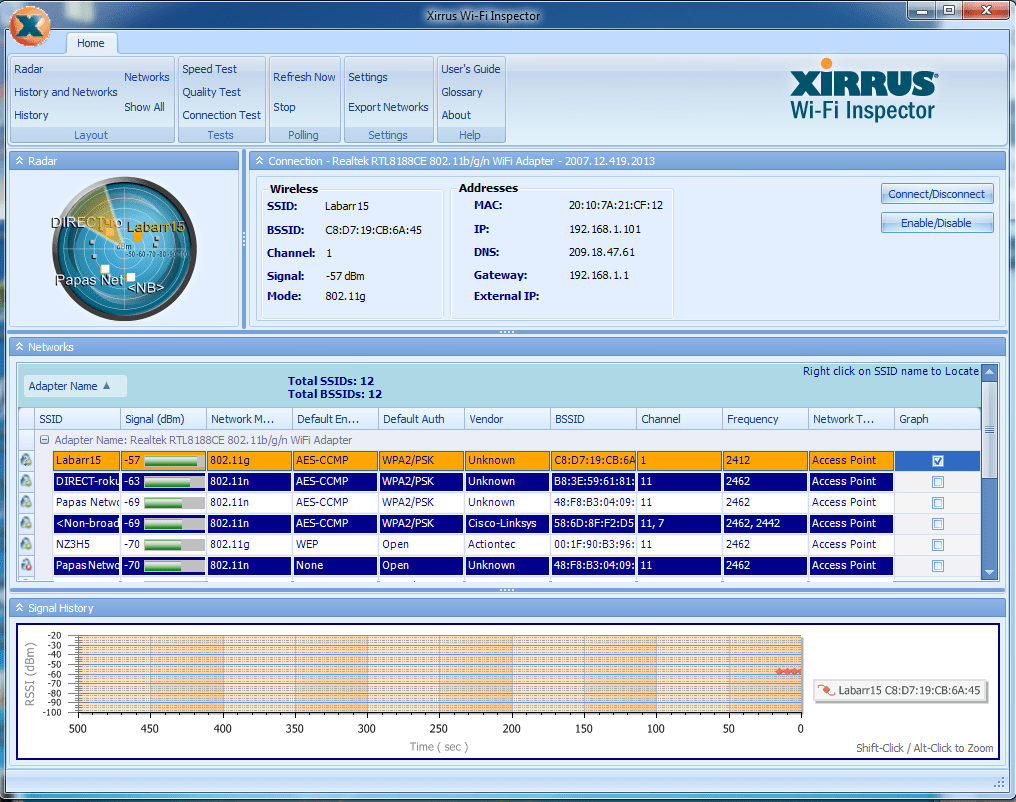Click the red lock icon beside open PapasNetwork row
This screenshot has width=1016, height=802.
(x=27, y=565)
